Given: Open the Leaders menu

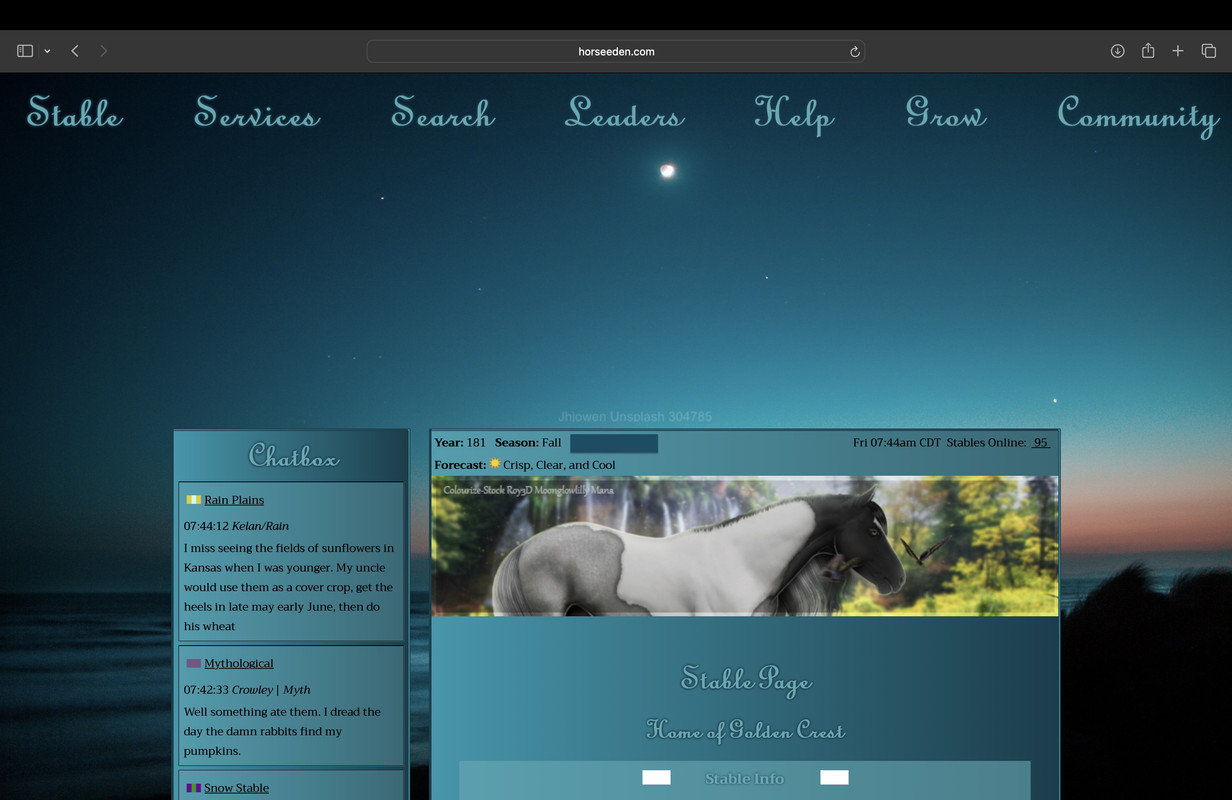Looking at the screenshot, I should coord(625,112).
